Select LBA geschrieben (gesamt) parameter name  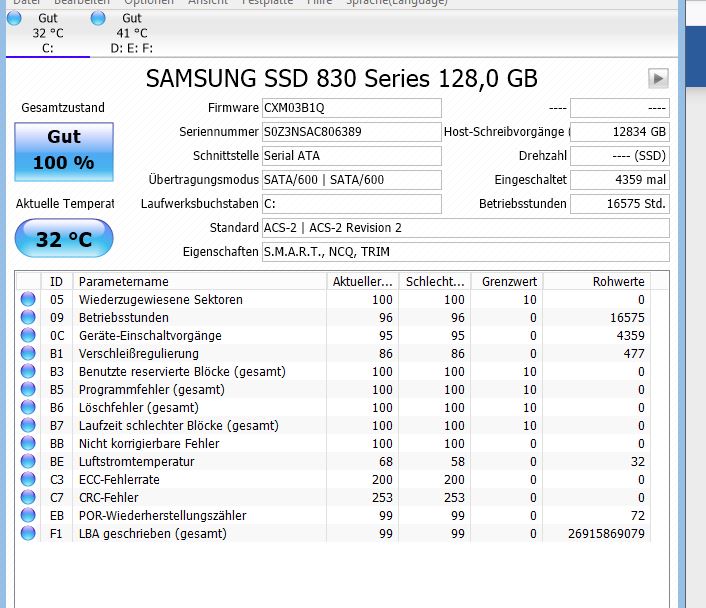153,534
